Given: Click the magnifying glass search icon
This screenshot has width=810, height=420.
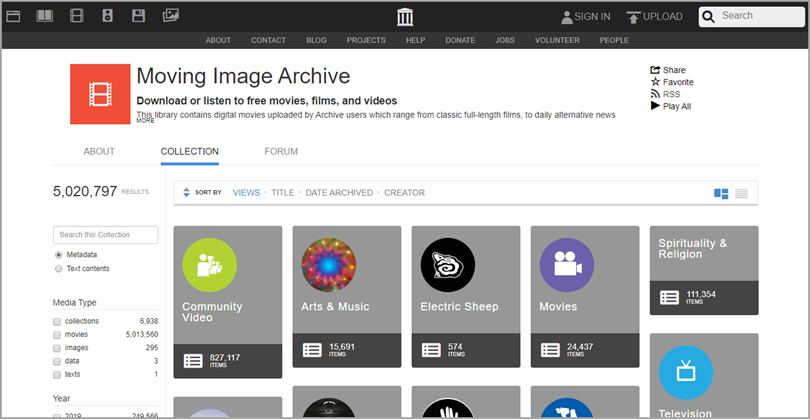Looking at the screenshot, I should 709,17.
